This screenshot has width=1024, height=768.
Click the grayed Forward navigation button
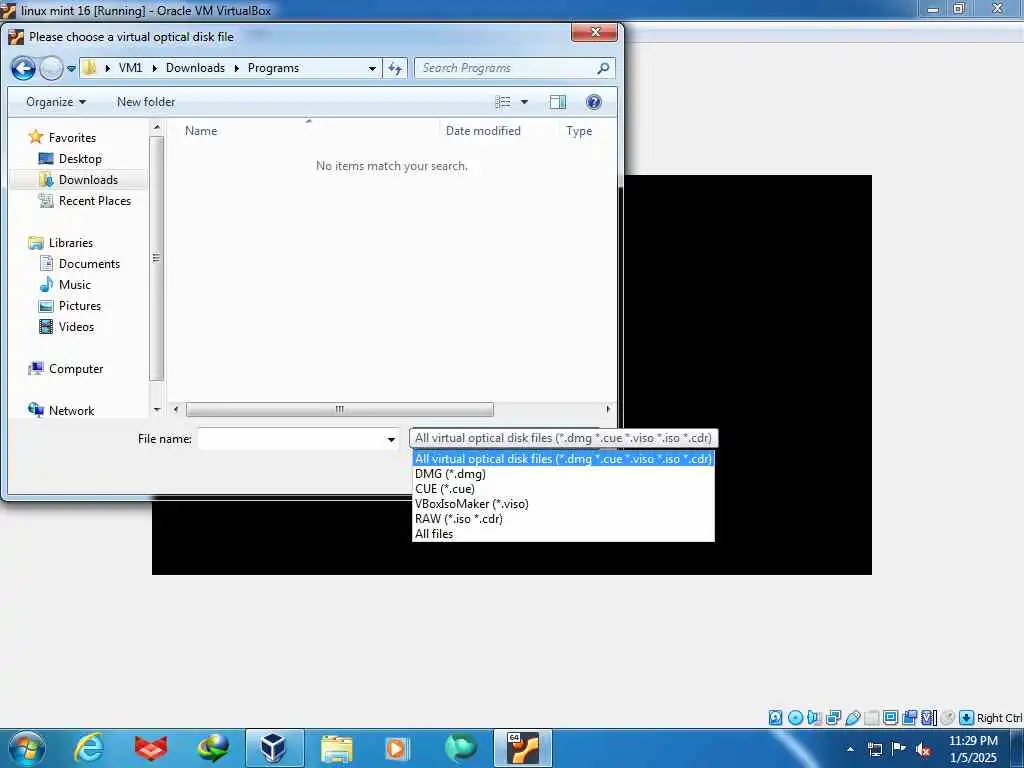(x=51, y=68)
